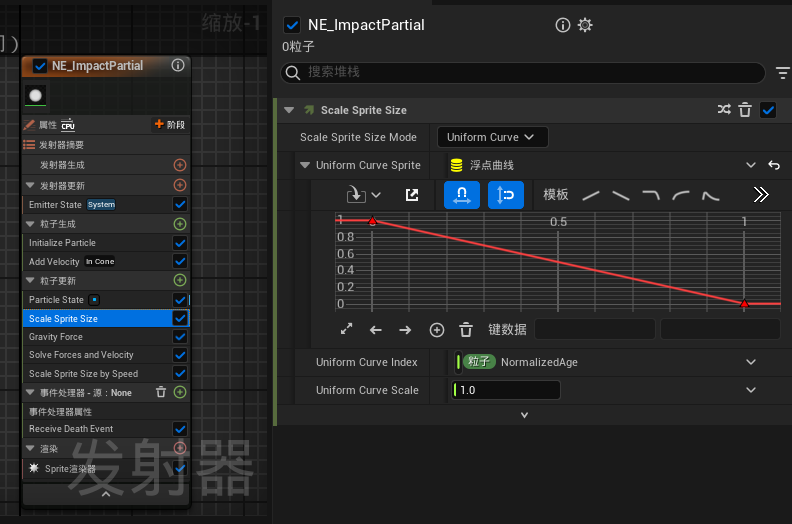Delete the selected key with the trash icon
Viewport: 792px width, 524px height.
466,330
